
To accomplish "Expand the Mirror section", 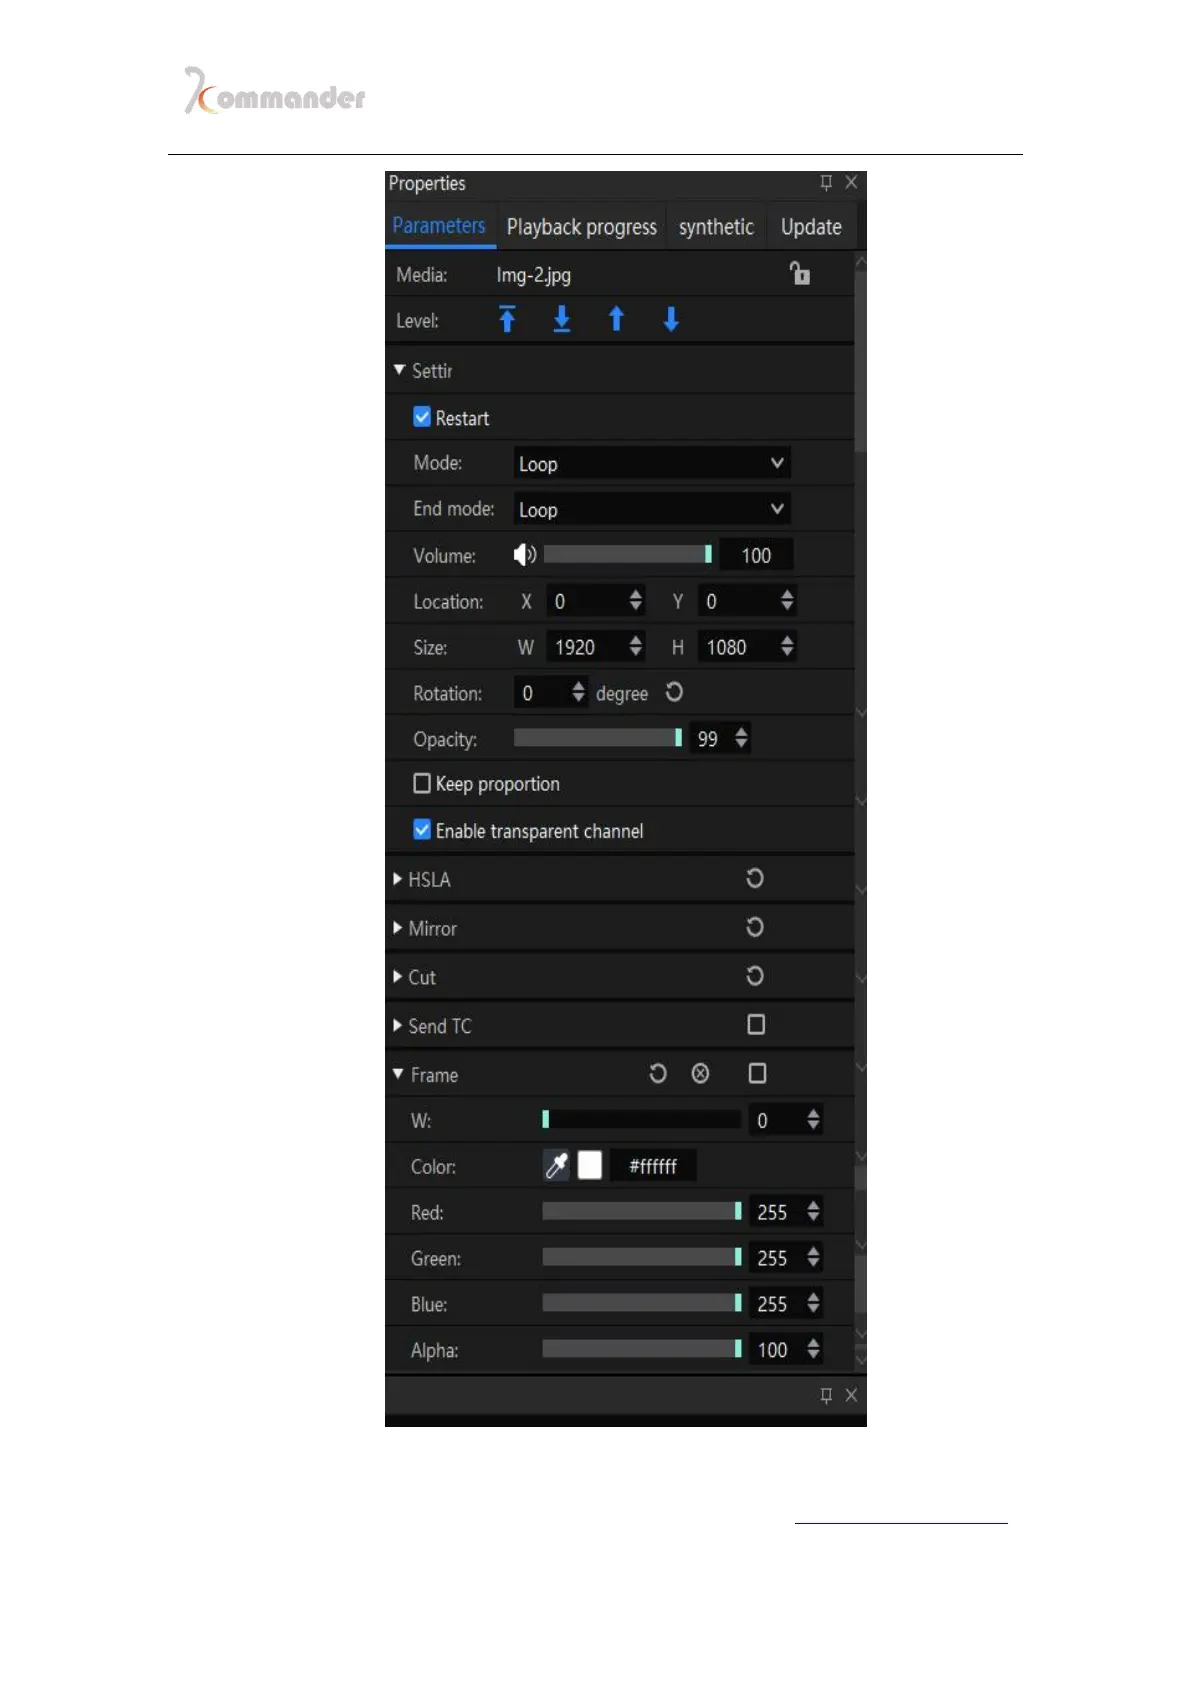I will (398, 928).
